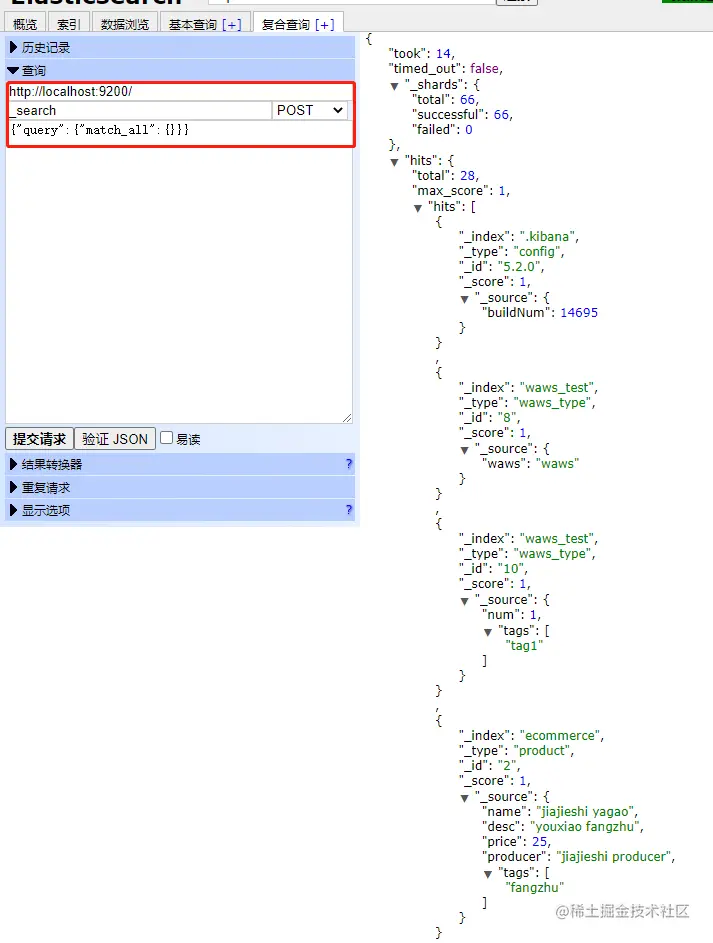Screen dimensions: 713x943
Task: Click the _search path input
Action: (140, 111)
